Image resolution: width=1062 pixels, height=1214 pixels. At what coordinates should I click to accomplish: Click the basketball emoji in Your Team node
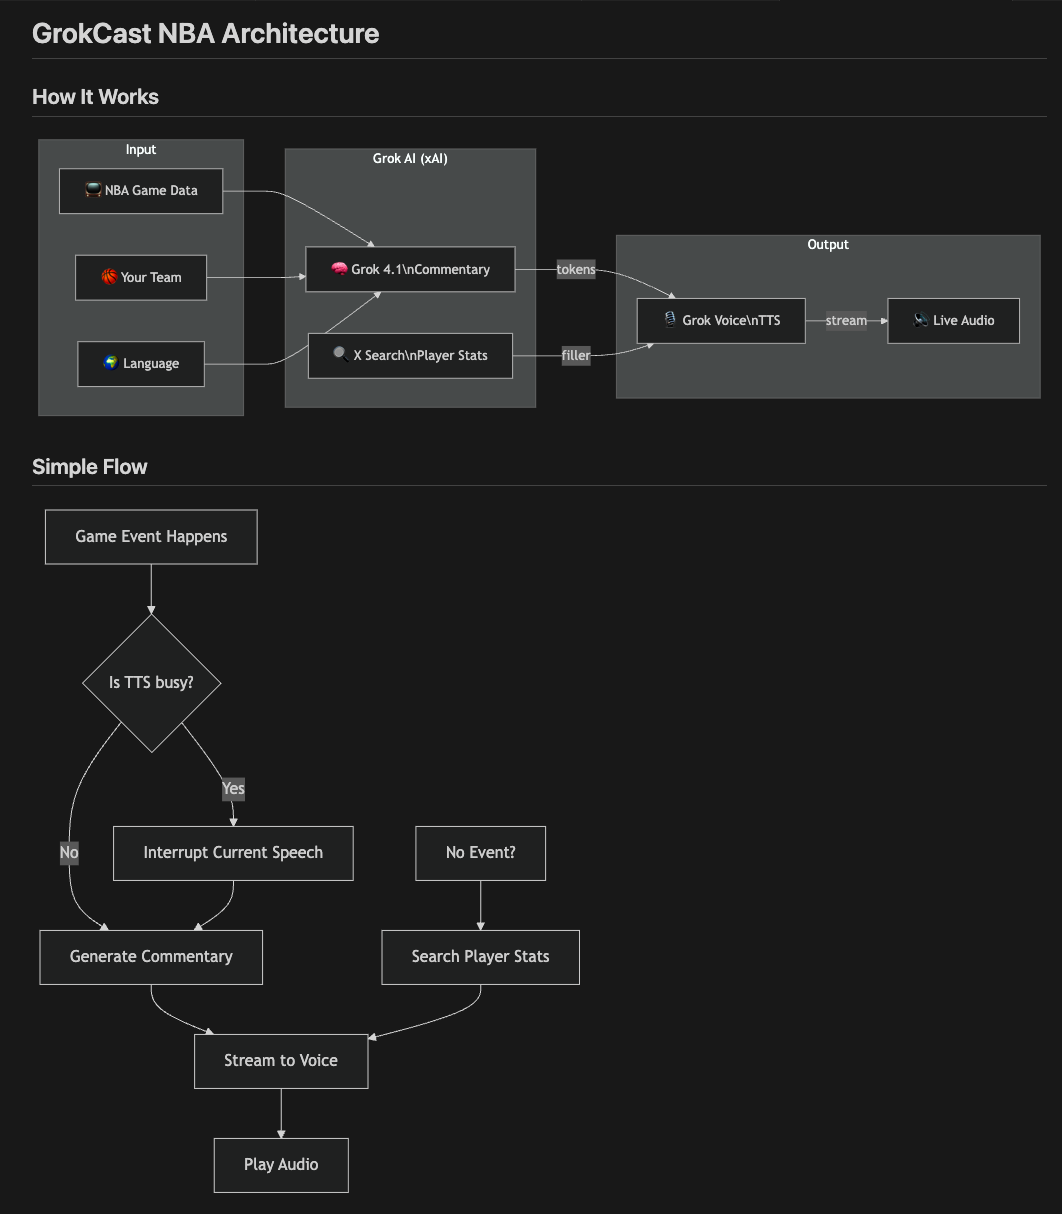point(109,277)
